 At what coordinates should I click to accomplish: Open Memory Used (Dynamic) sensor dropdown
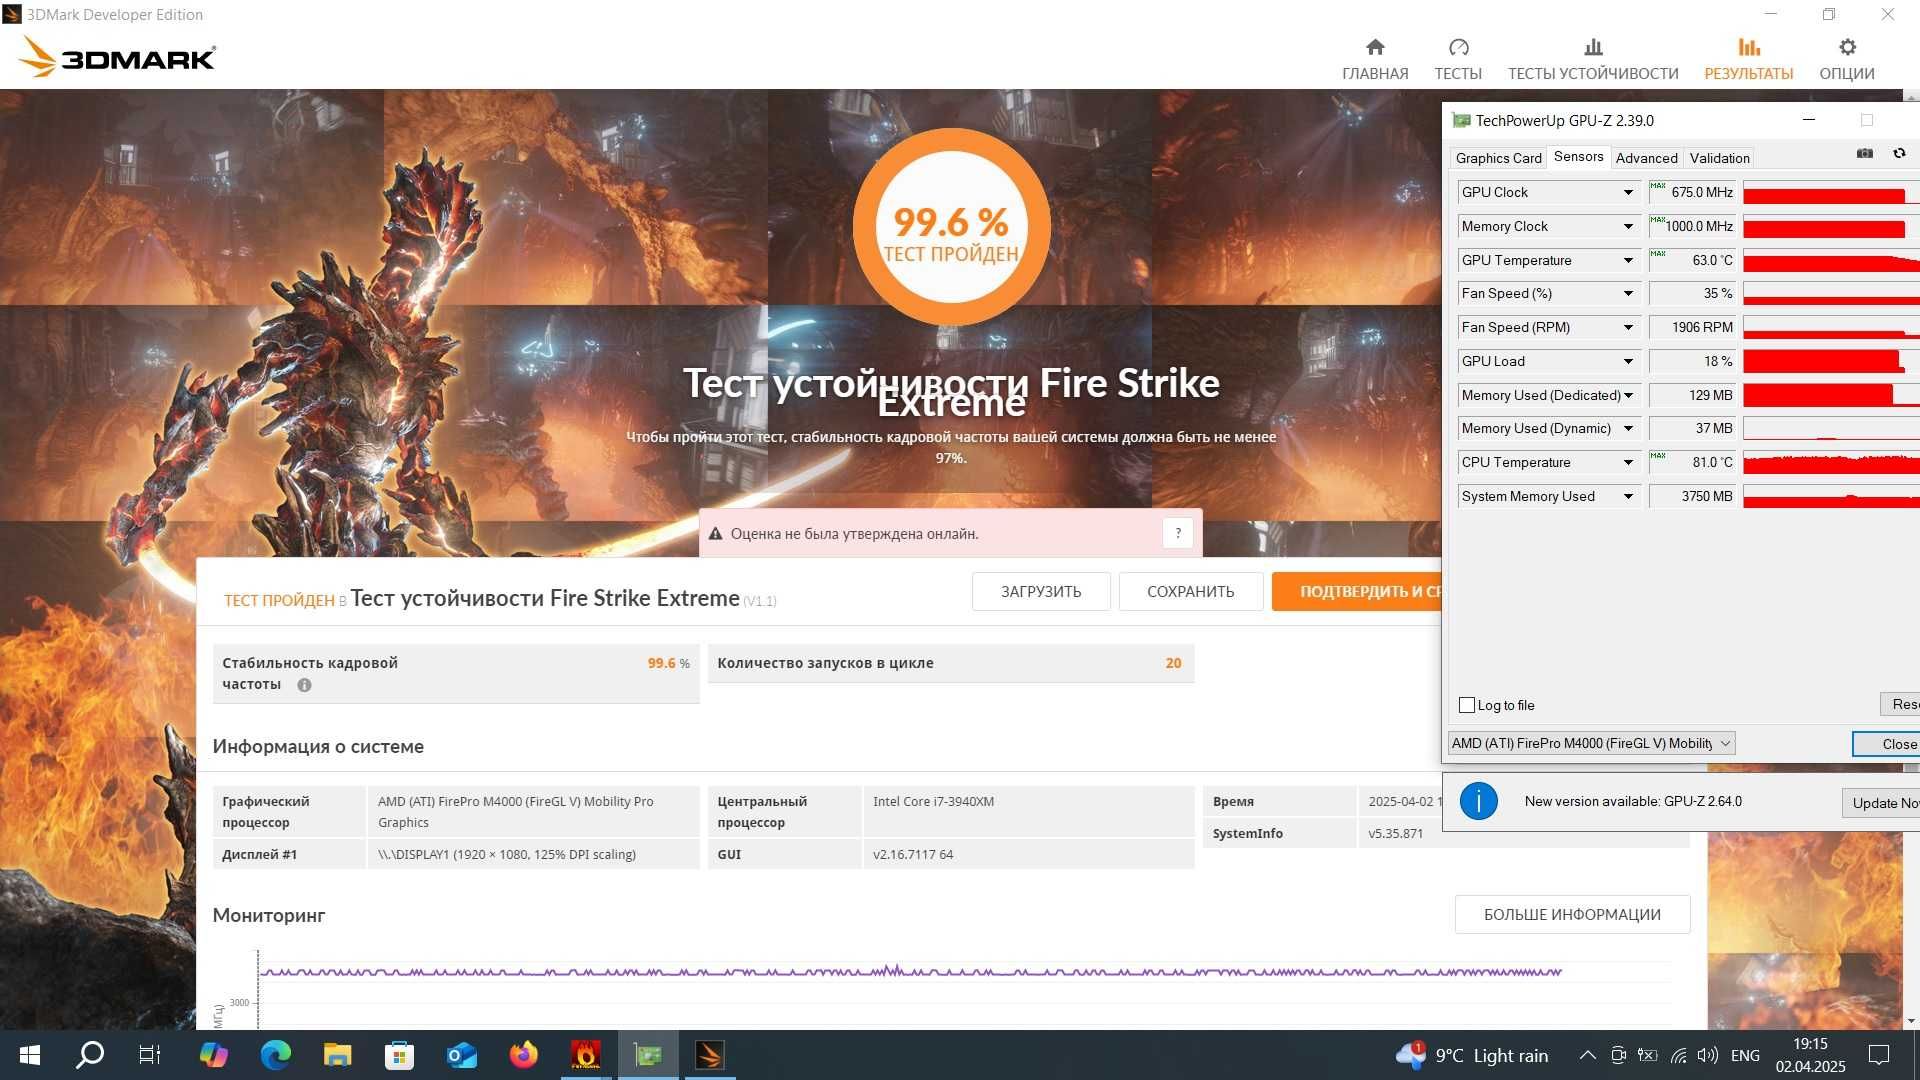click(x=1628, y=428)
